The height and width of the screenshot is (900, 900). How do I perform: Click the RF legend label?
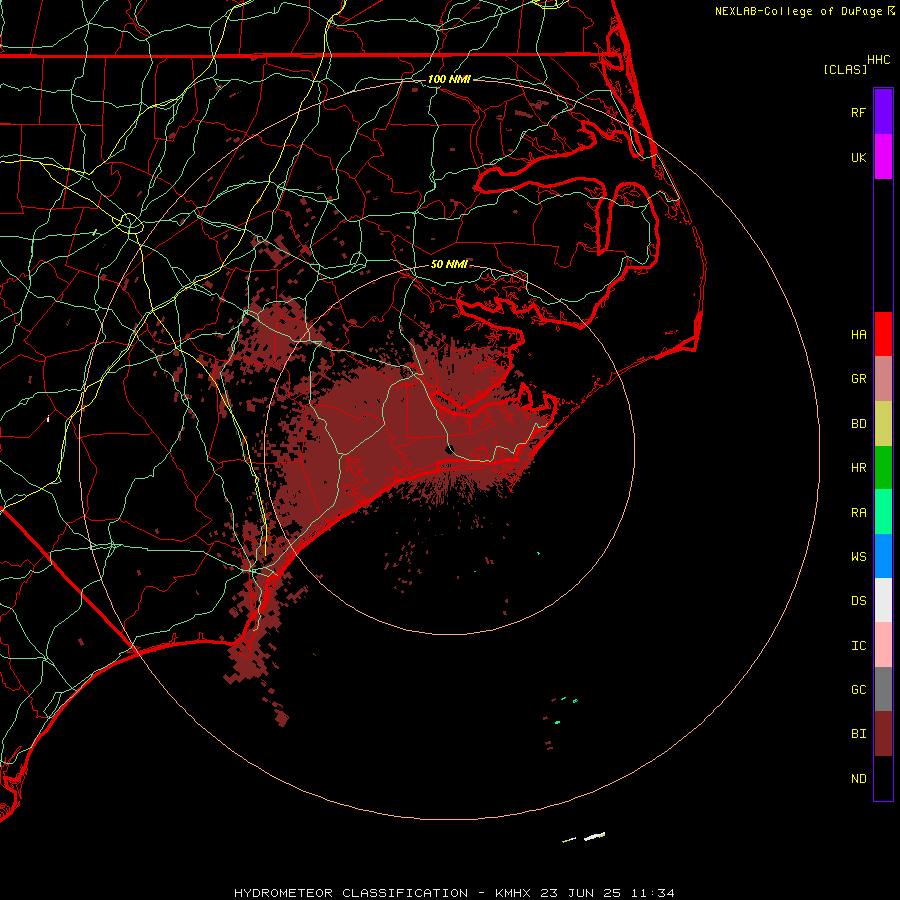pos(858,112)
